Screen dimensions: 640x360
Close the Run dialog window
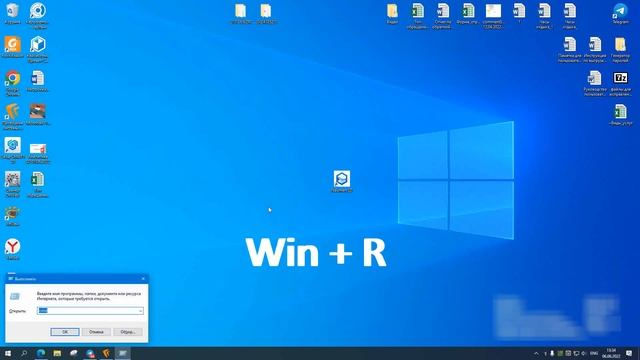143,279
